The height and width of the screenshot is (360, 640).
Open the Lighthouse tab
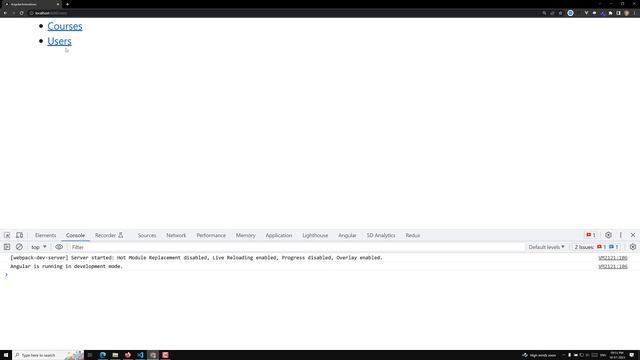pyautogui.click(x=315, y=236)
